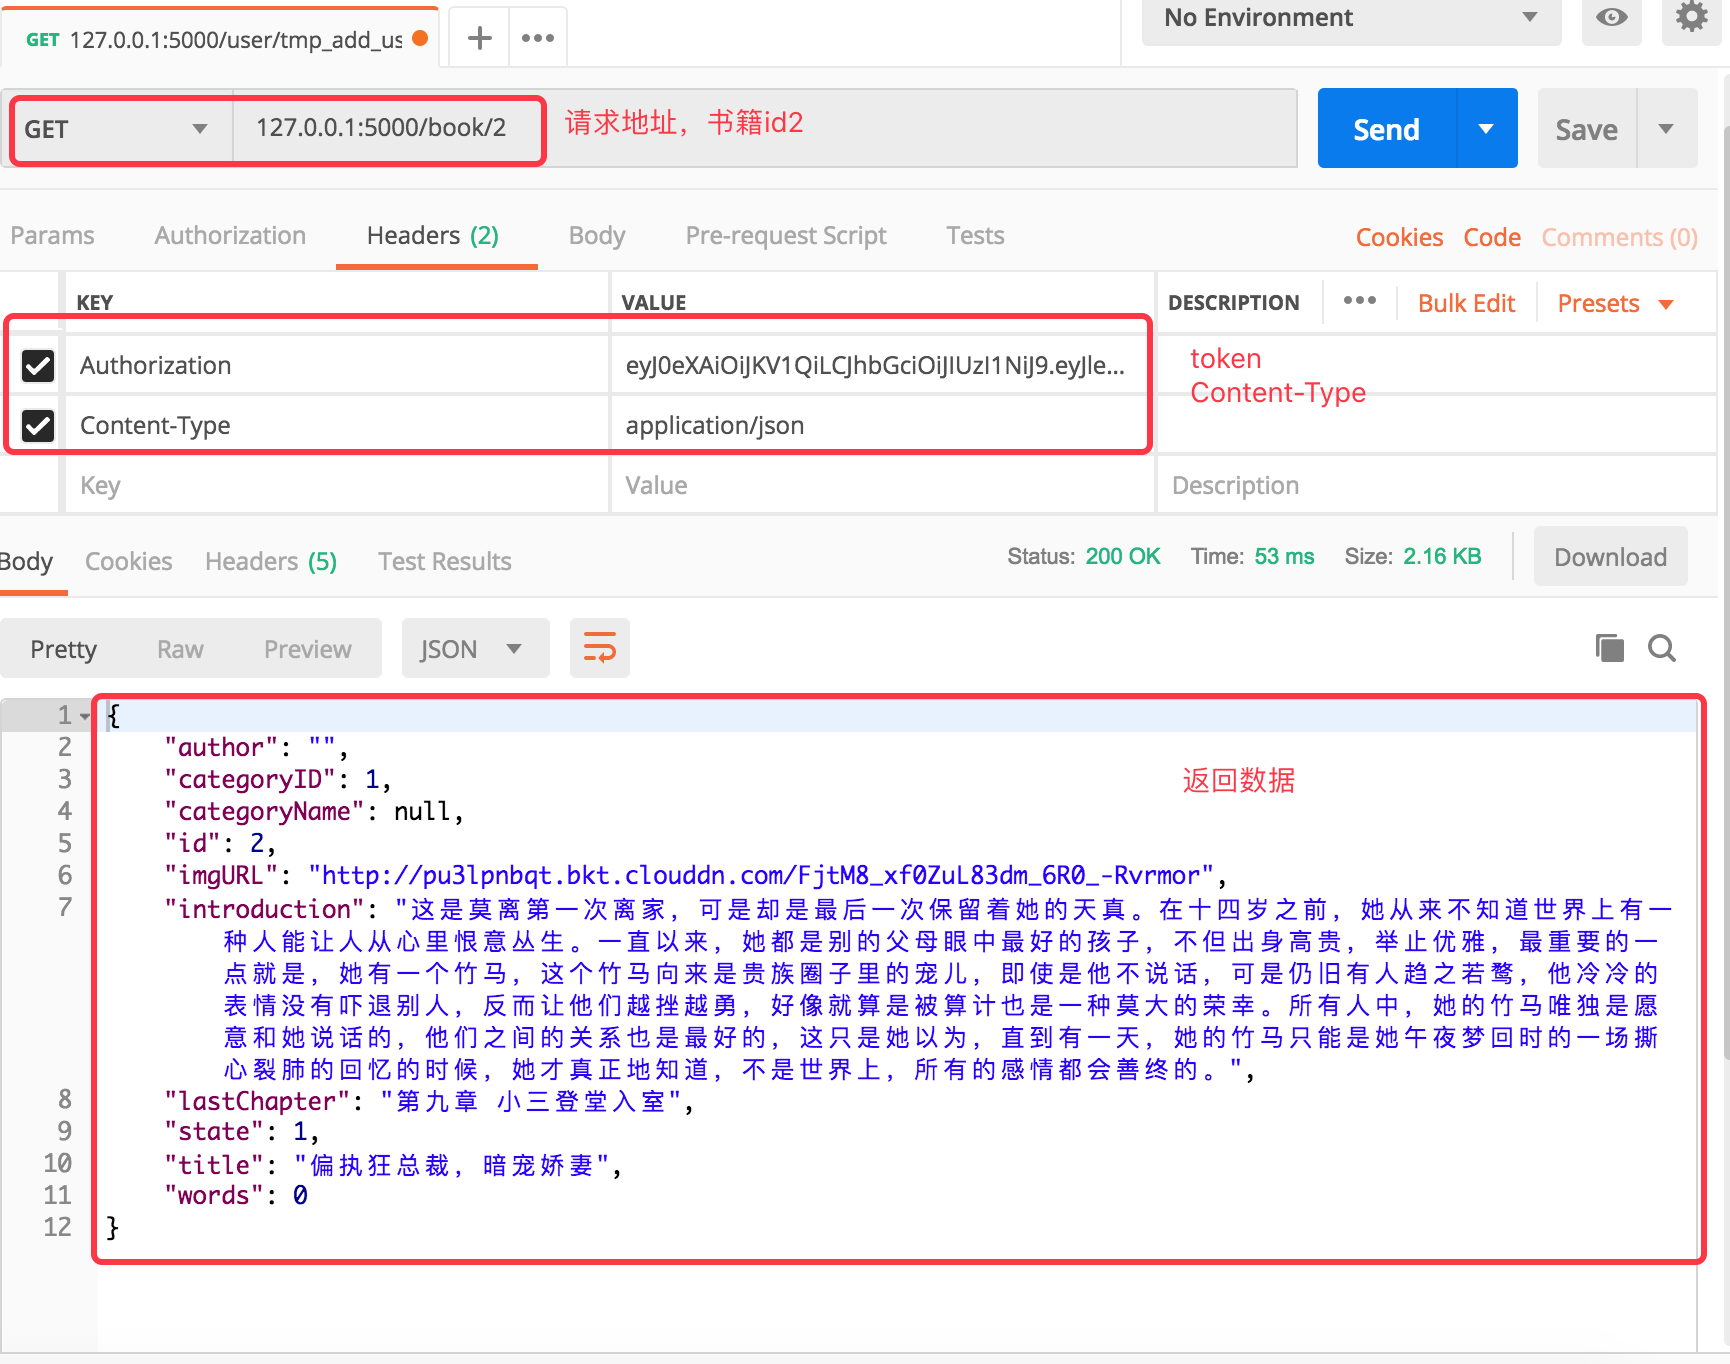The width and height of the screenshot is (1730, 1364).
Task: Search within the response body
Action: coord(1662,648)
